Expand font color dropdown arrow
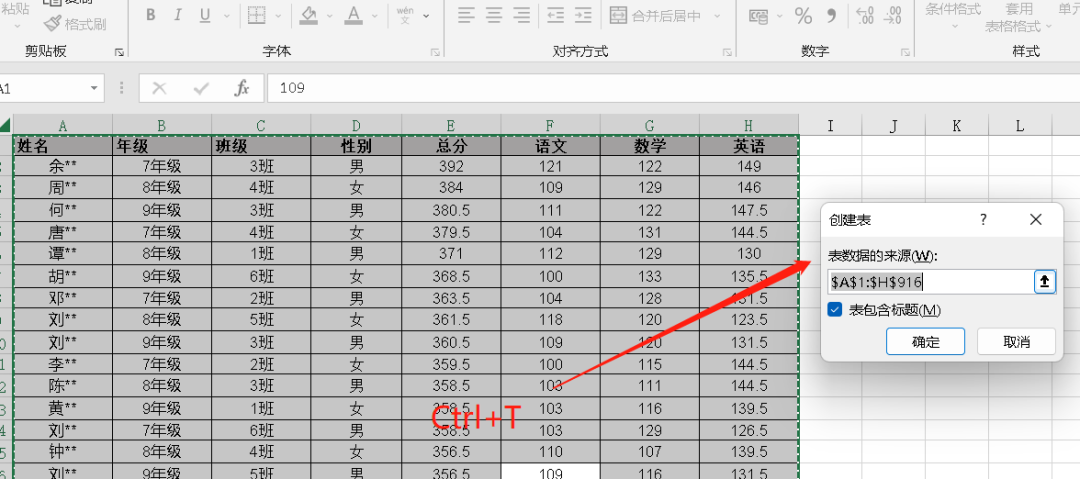The height and width of the screenshot is (479, 1080). pos(374,16)
